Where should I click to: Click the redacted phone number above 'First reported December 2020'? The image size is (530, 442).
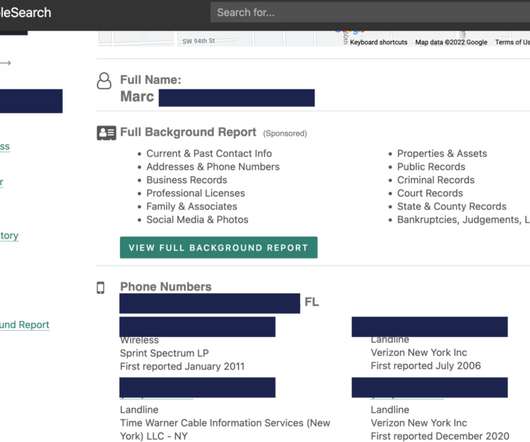pos(430,387)
